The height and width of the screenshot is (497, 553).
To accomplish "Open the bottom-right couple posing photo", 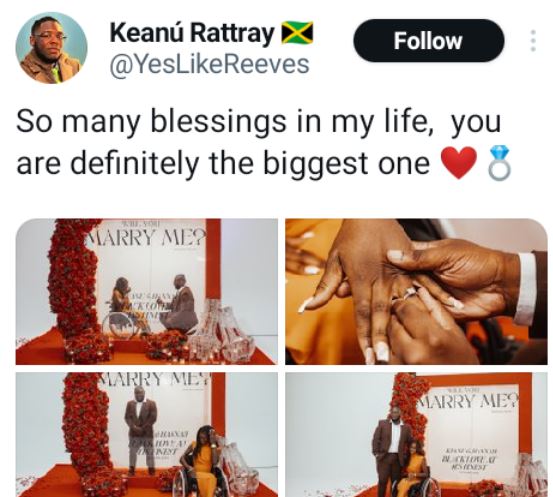I will 416,435.
